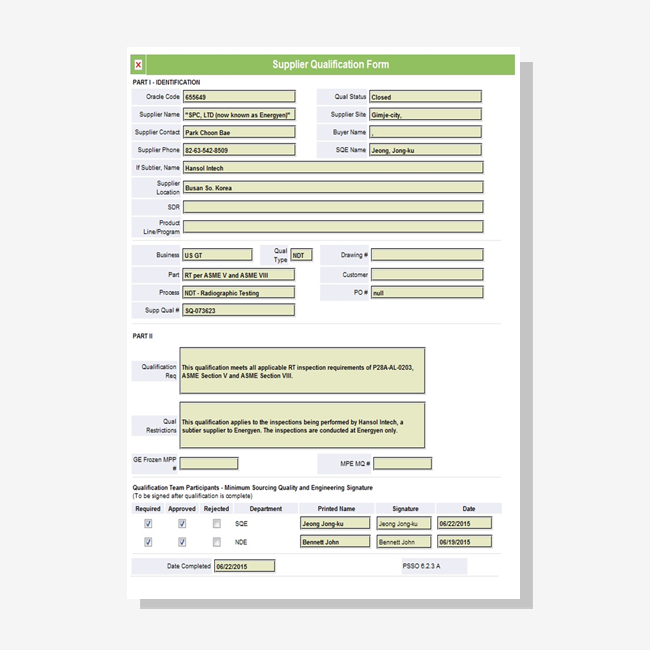Image resolution: width=650 pixels, height=650 pixels.
Task: Click the PSSO 6.2.3 A text
Action: coord(421,566)
